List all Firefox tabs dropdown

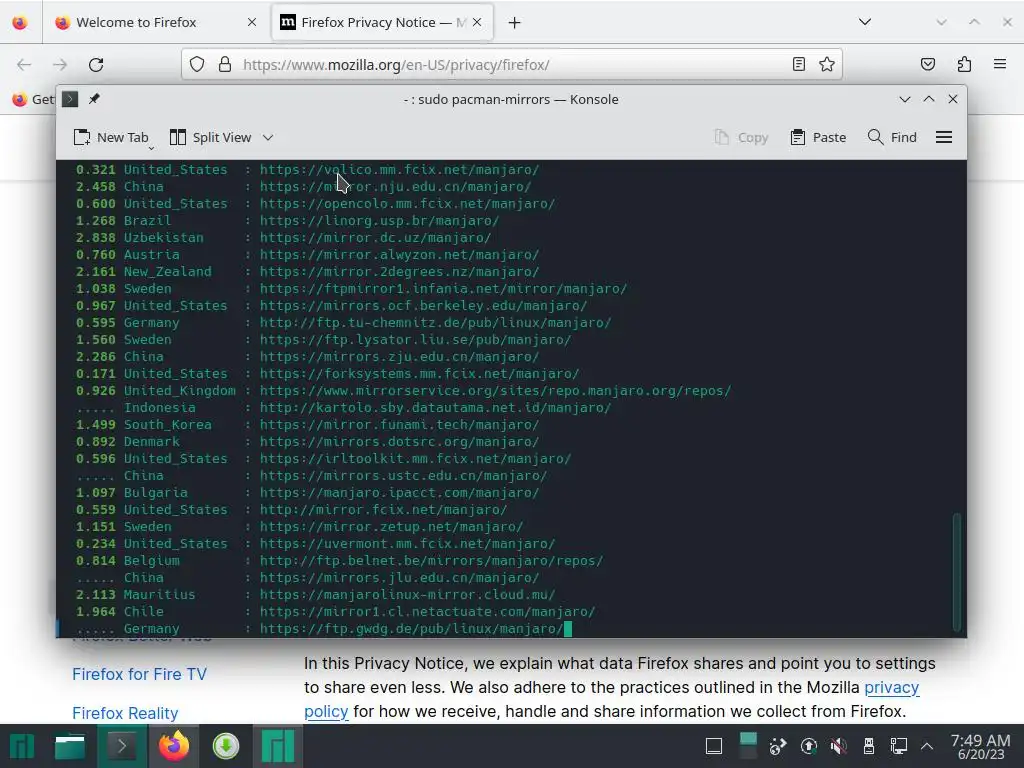pyautogui.click(x=865, y=22)
